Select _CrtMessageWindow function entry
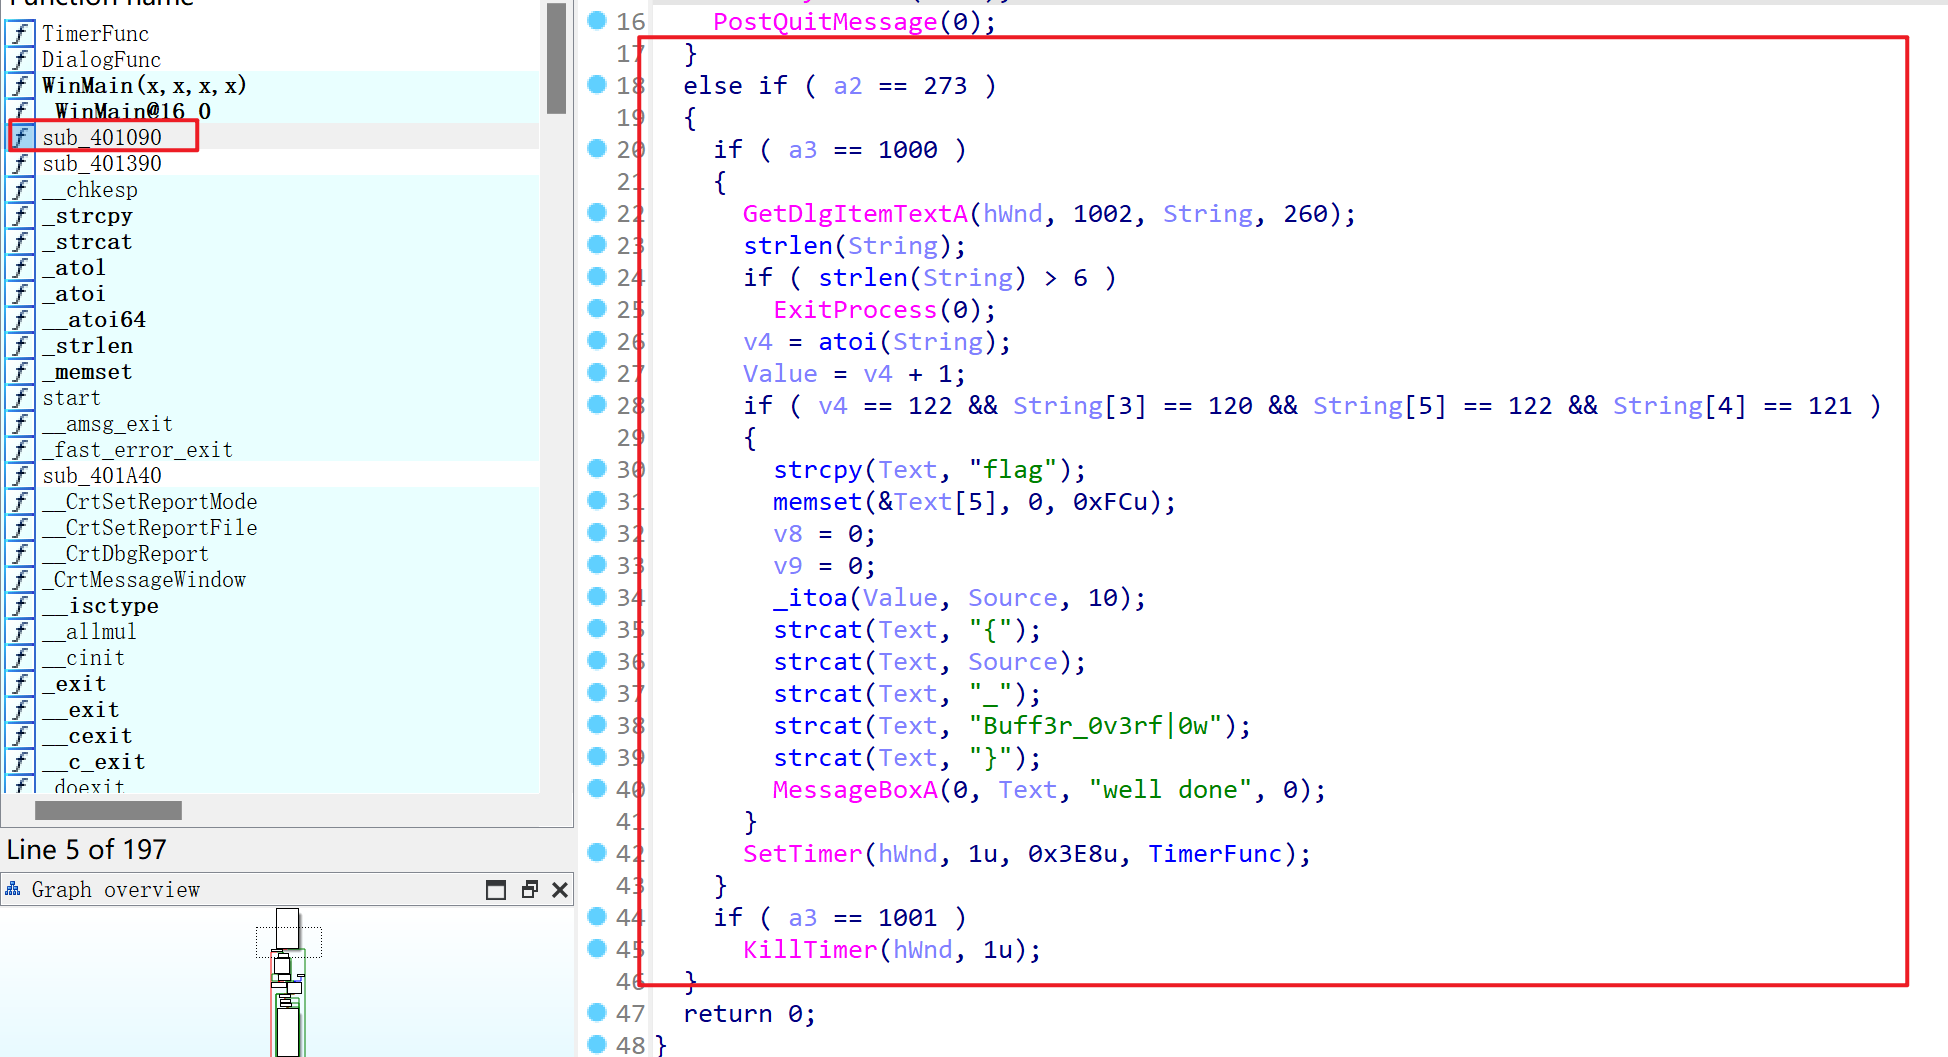Screen dimensions: 1948x1057 click(144, 579)
